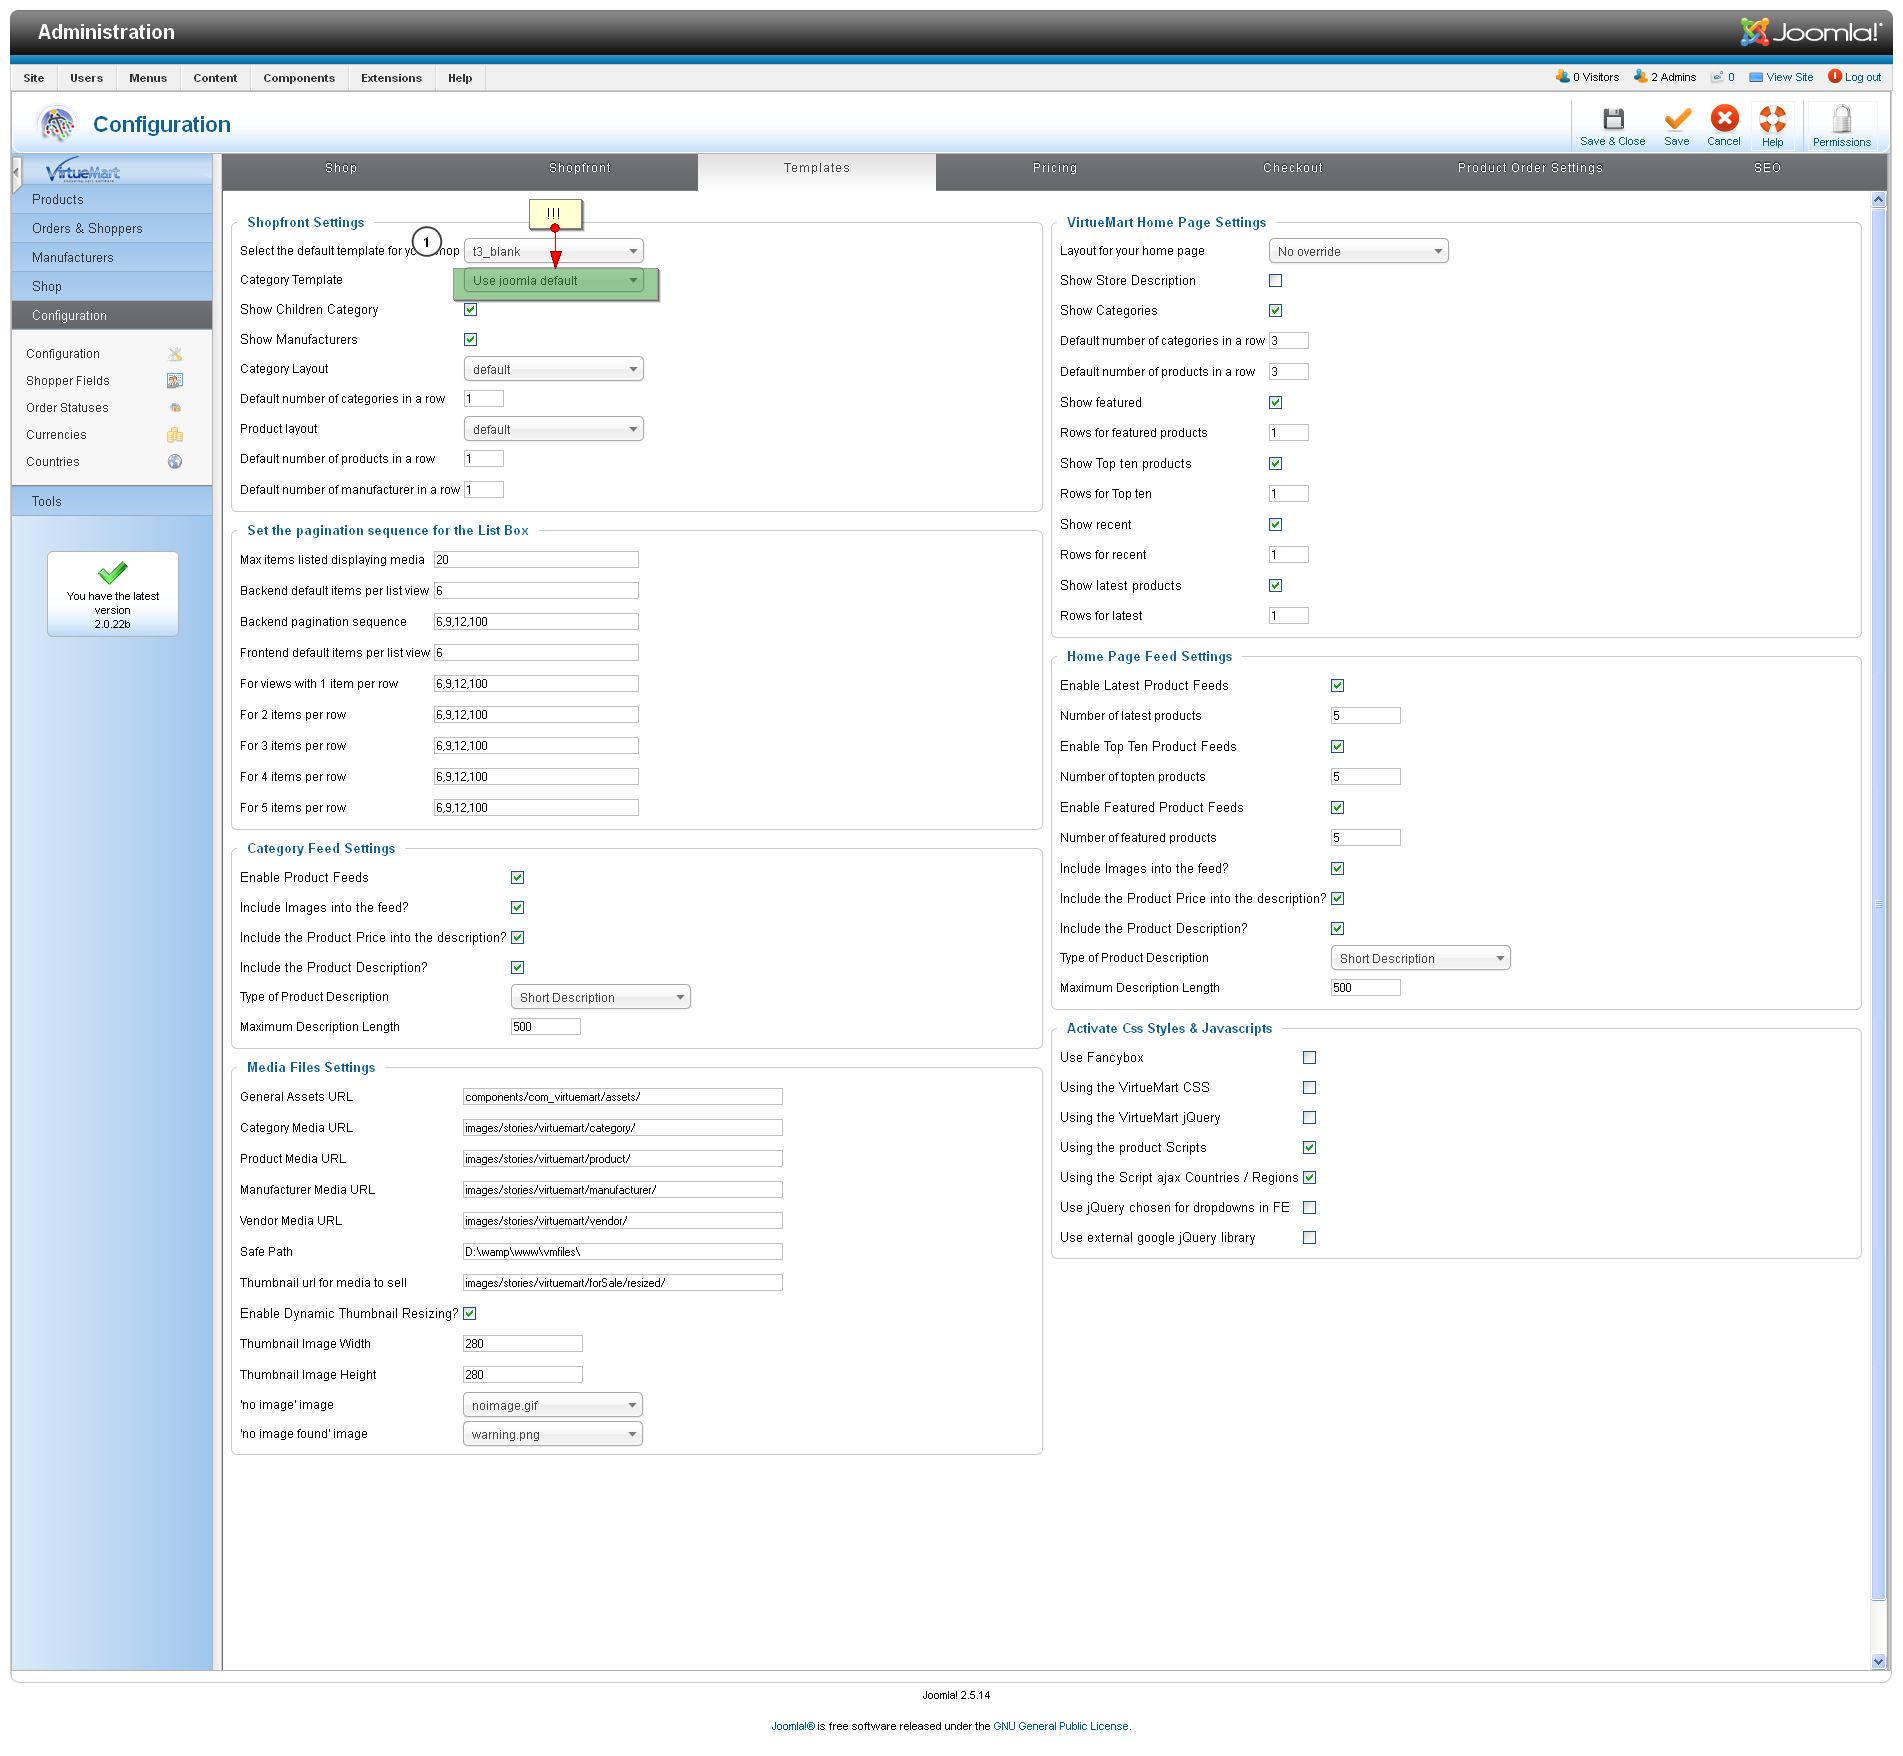This screenshot has height=1756, width=1903.
Task: Click the Countries globe icon
Action: (x=175, y=462)
